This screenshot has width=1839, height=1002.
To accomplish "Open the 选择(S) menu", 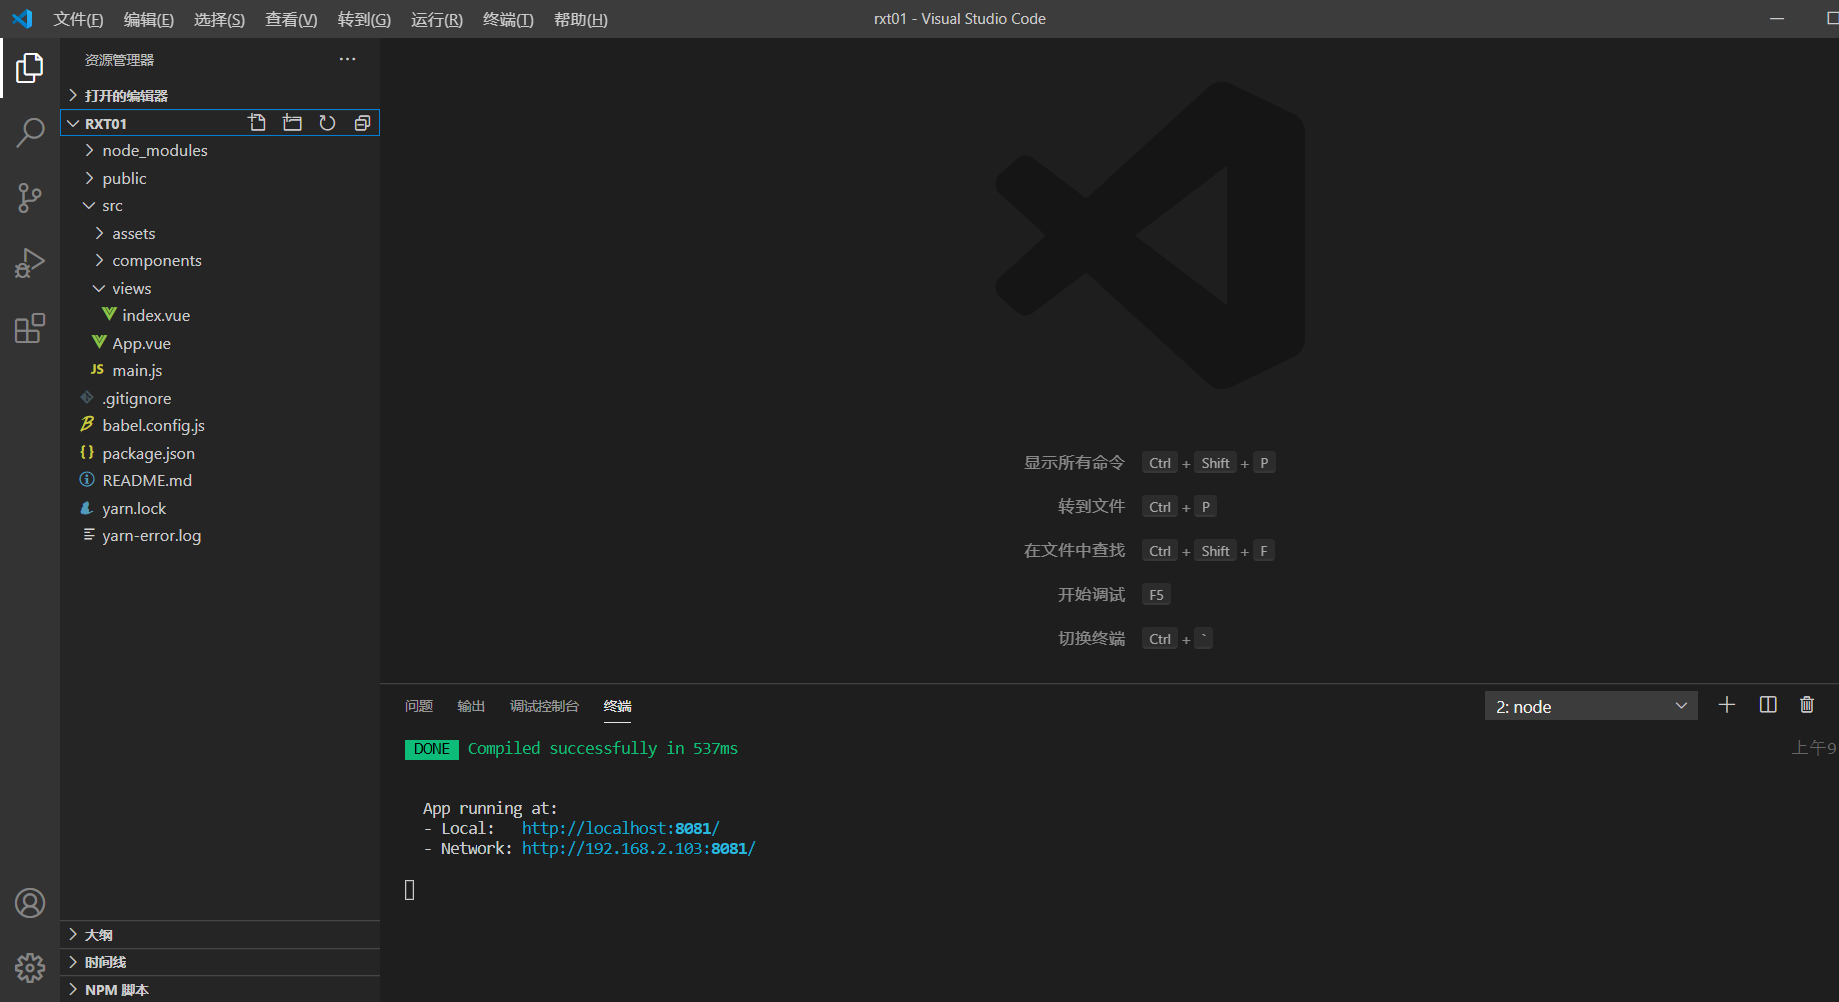I will (x=219, y=19).
